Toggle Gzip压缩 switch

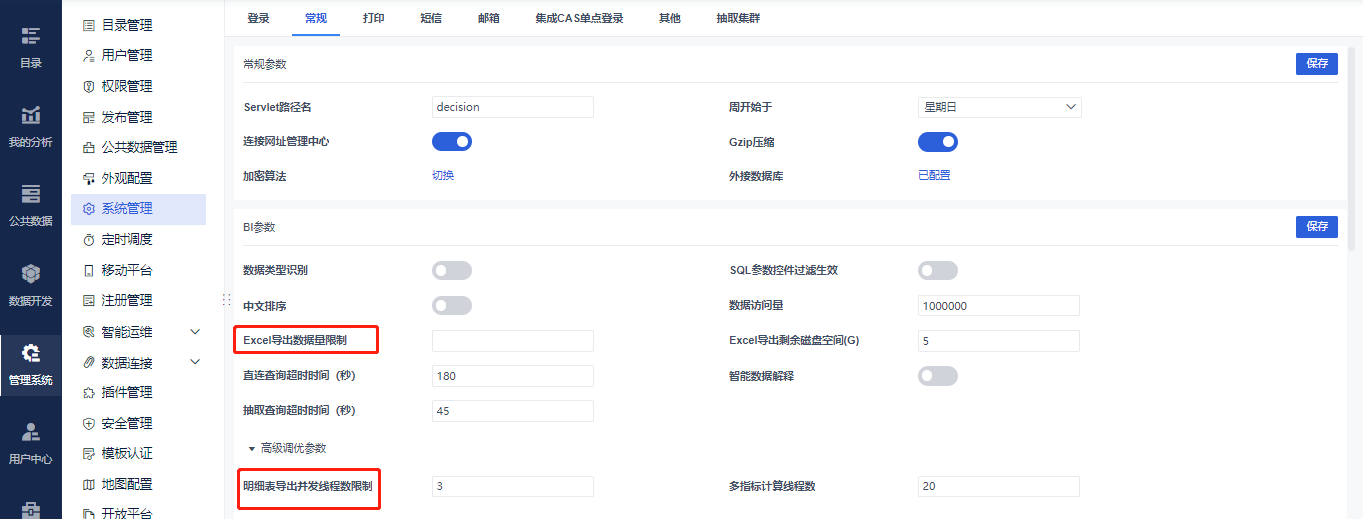click(x=937, y=142)
